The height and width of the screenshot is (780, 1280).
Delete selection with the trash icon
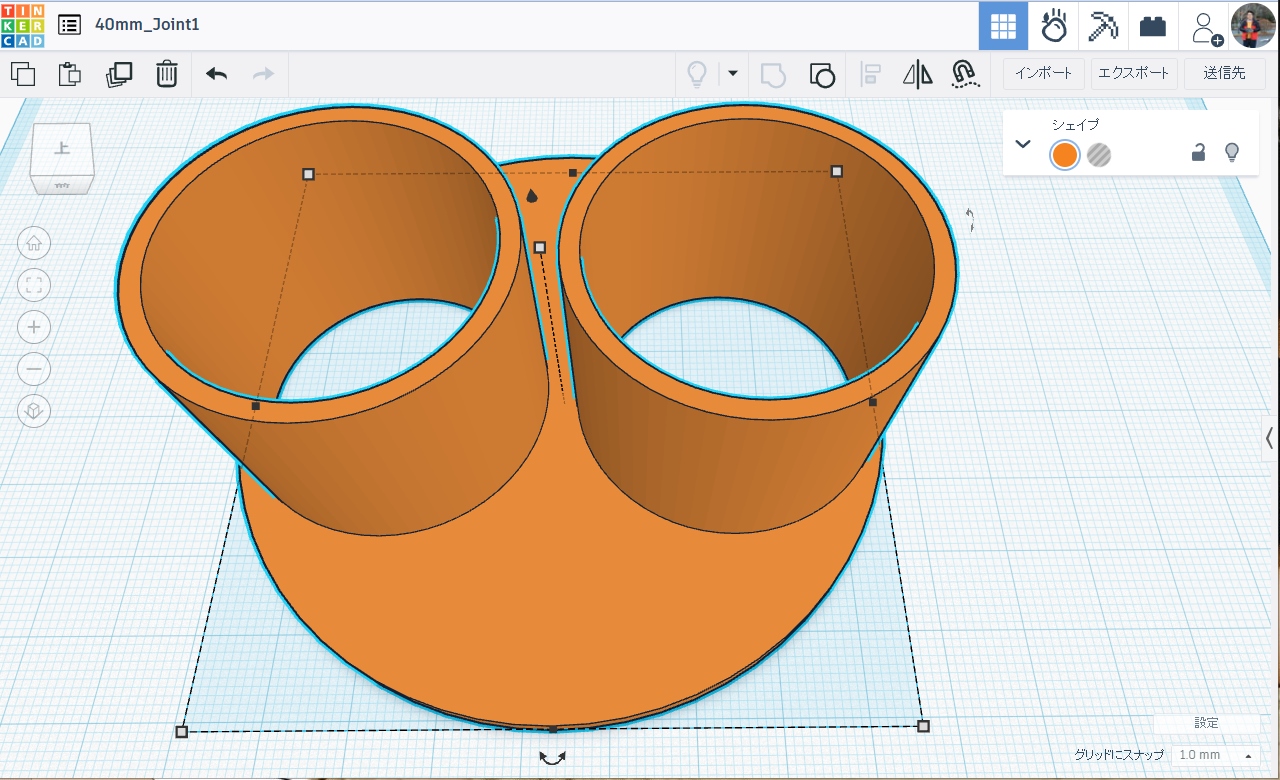click(167, 74)
